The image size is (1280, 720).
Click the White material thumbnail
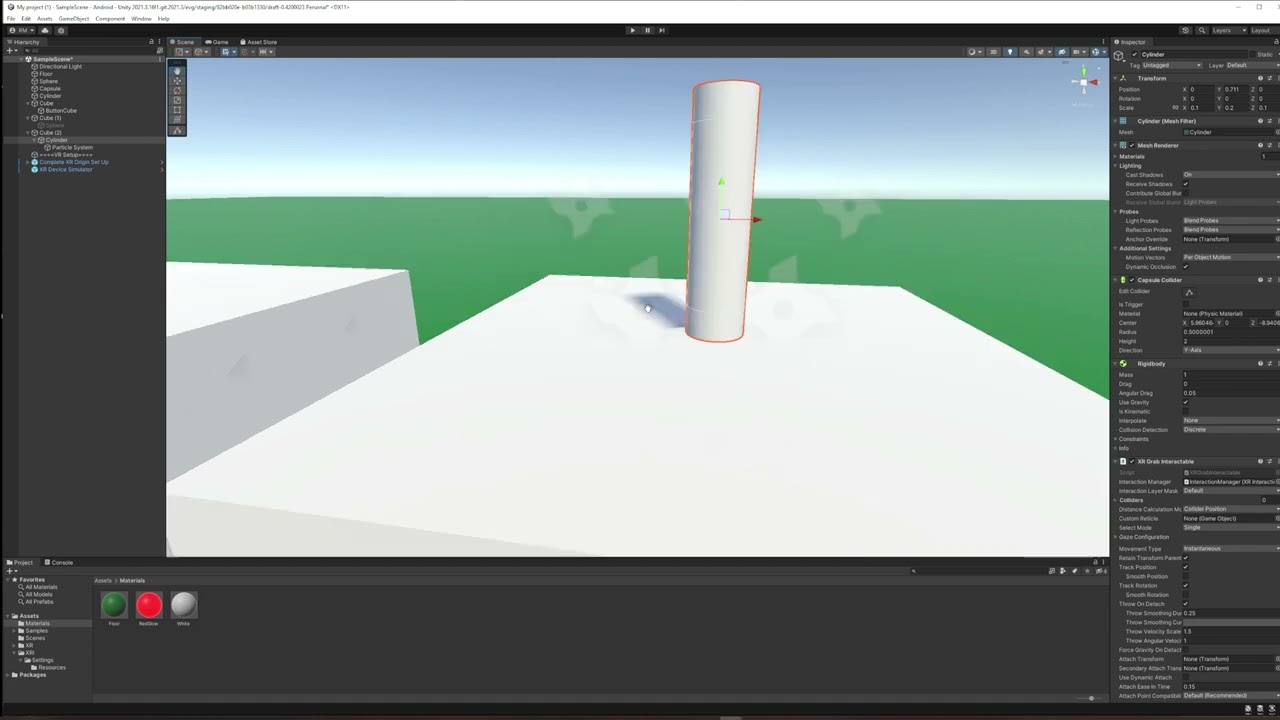[183, 604]
